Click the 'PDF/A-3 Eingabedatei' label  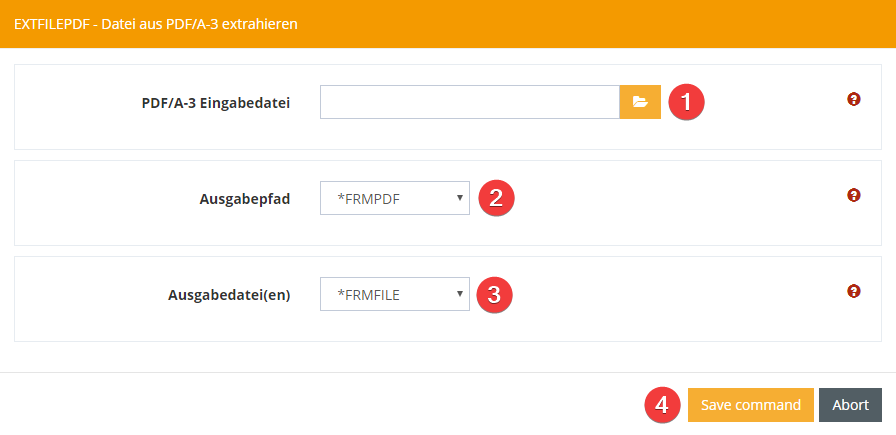216,102
